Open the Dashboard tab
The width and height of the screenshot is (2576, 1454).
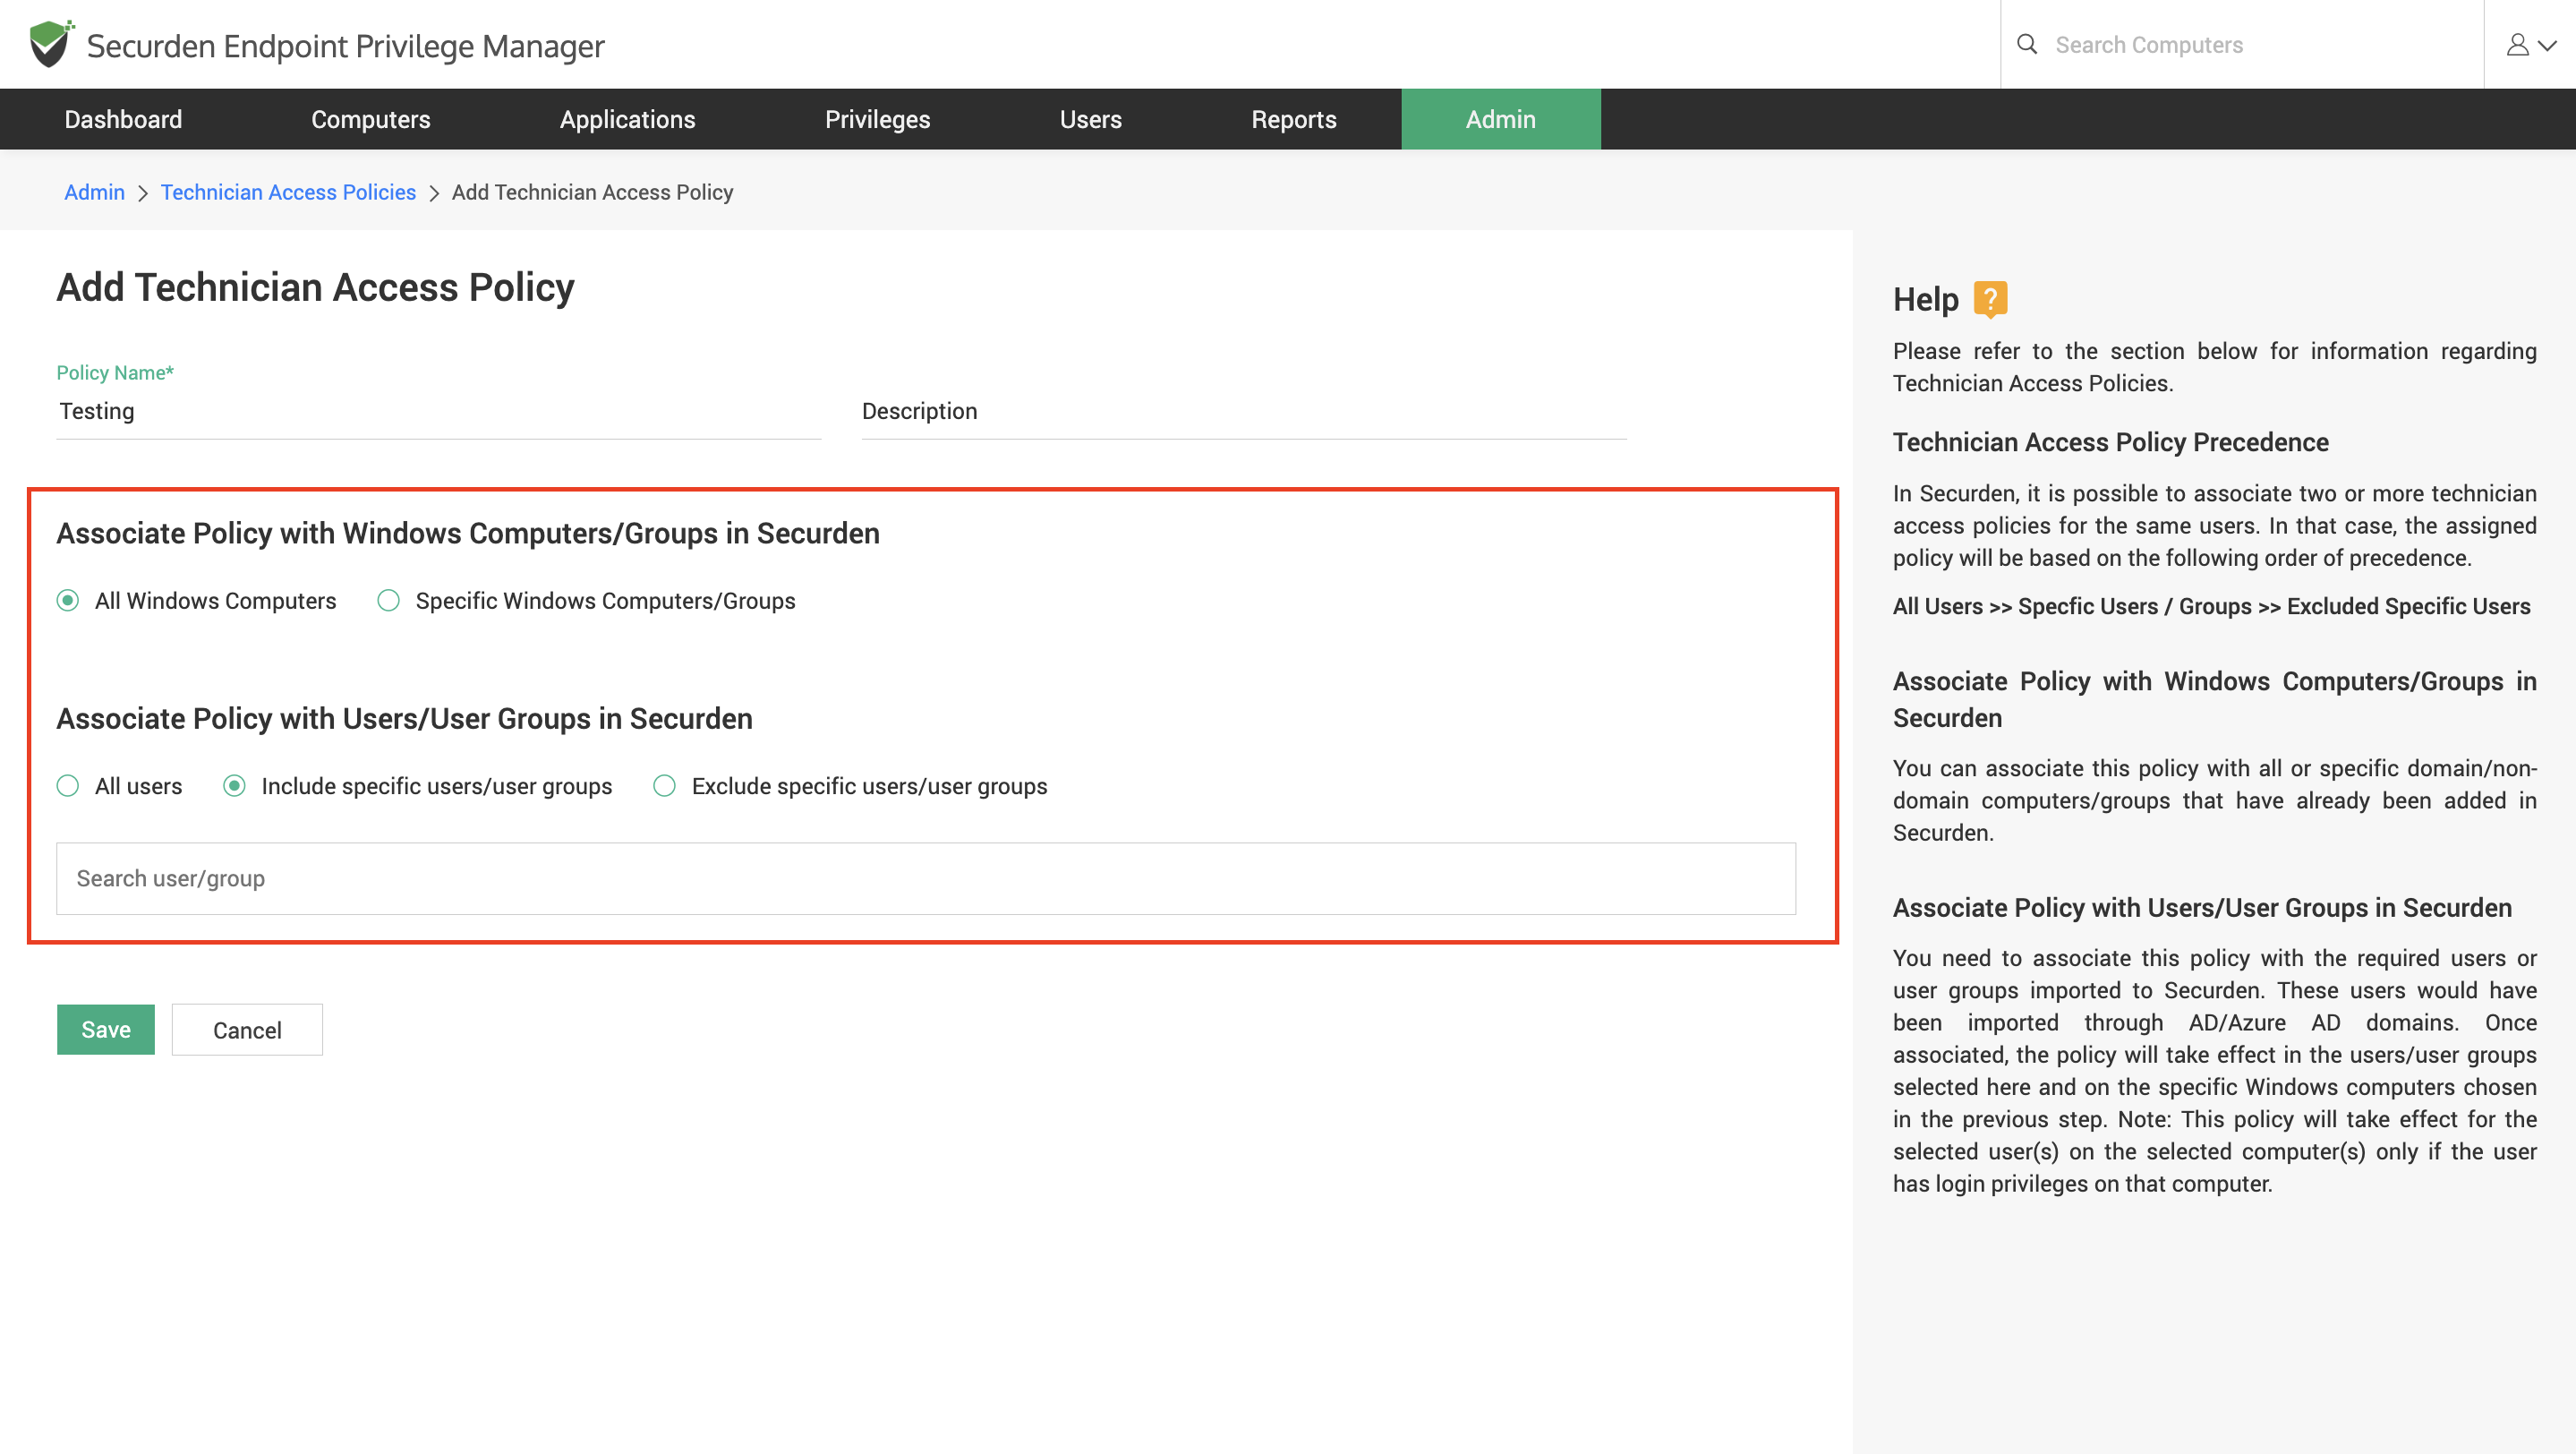pos(123,119)
